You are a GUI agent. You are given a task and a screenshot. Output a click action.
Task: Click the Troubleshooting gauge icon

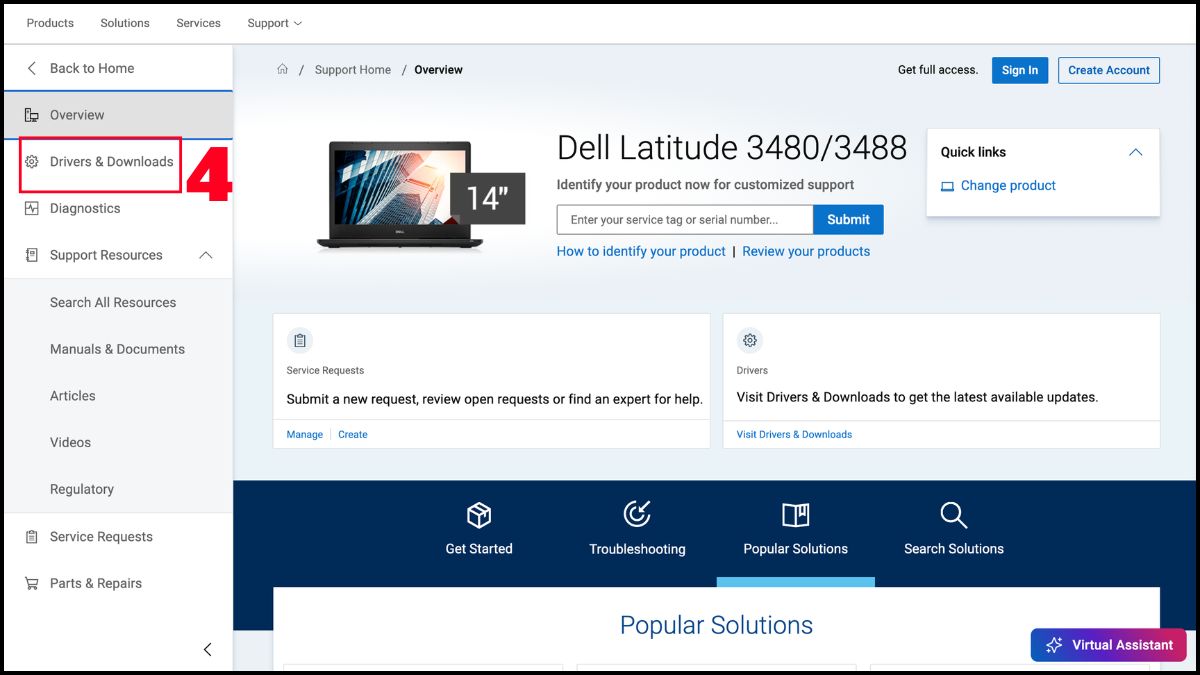click(637, 515)
